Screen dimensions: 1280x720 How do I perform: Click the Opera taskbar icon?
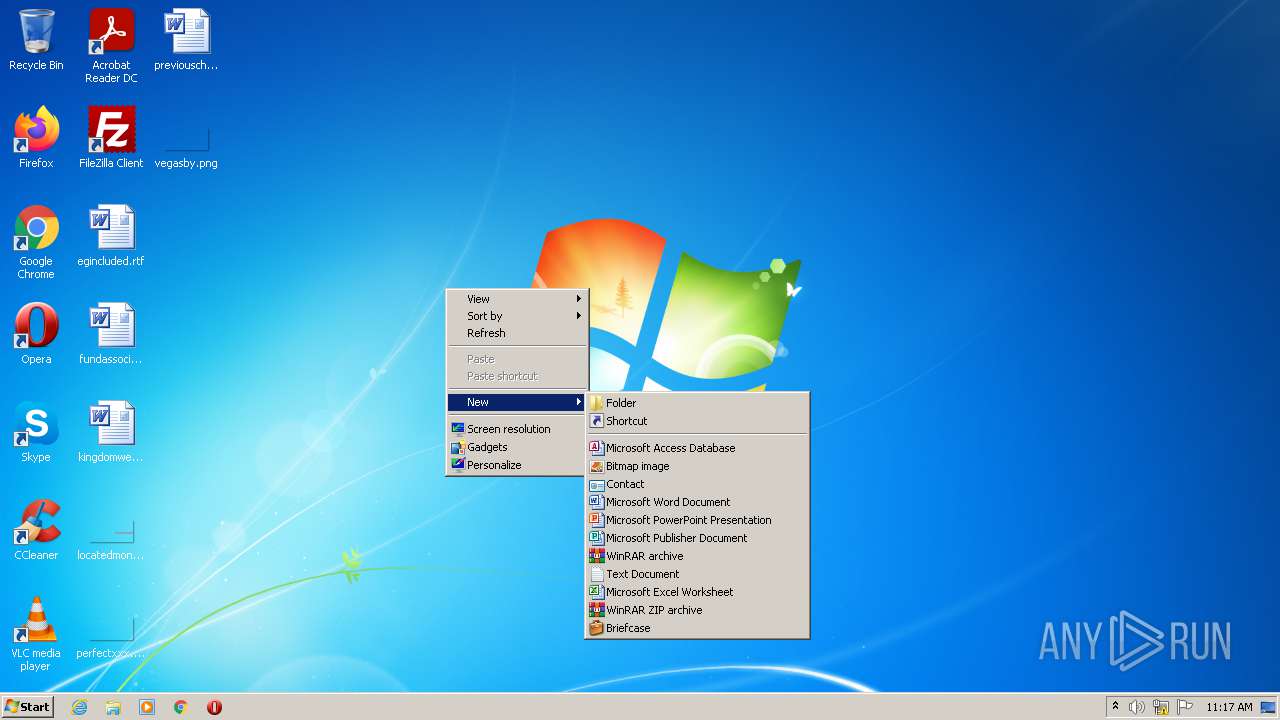pos(214,707)
